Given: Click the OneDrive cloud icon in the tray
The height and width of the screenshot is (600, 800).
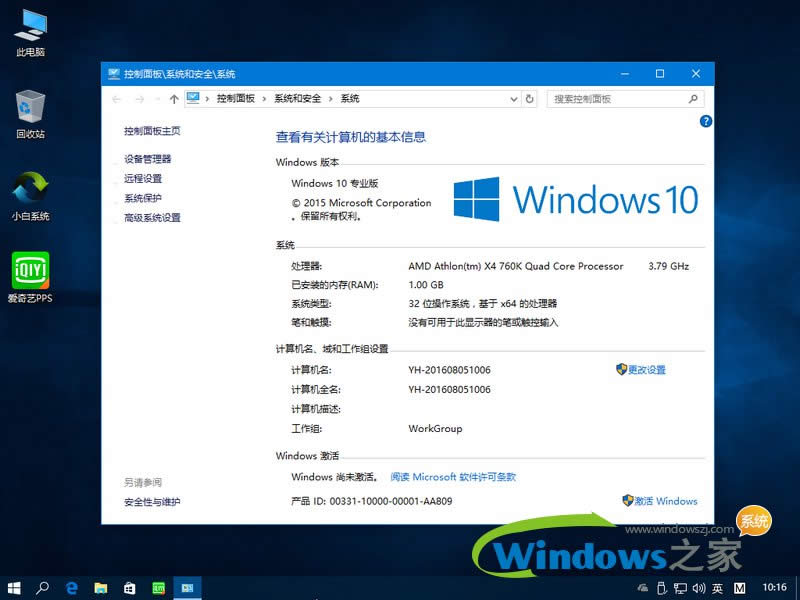Looking at the screenshot, I should click(643, 589).
